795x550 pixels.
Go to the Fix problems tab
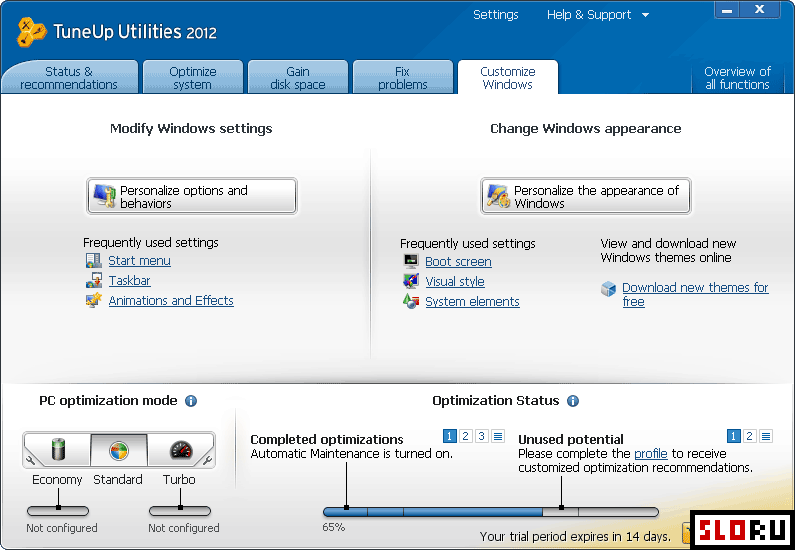pyautogui.click(x=403, y=78)
